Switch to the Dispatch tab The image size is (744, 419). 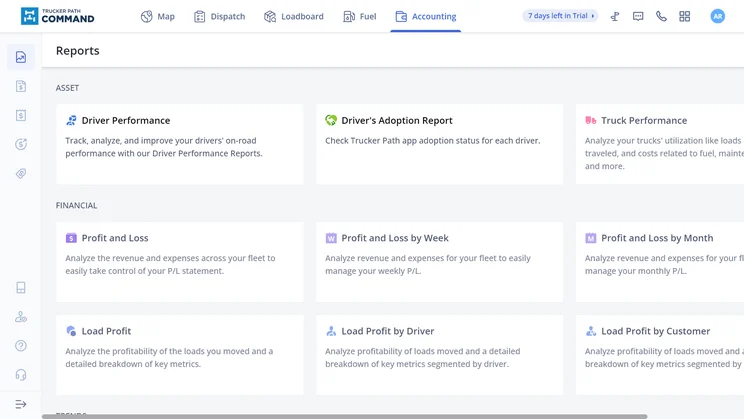pos(220,17)
